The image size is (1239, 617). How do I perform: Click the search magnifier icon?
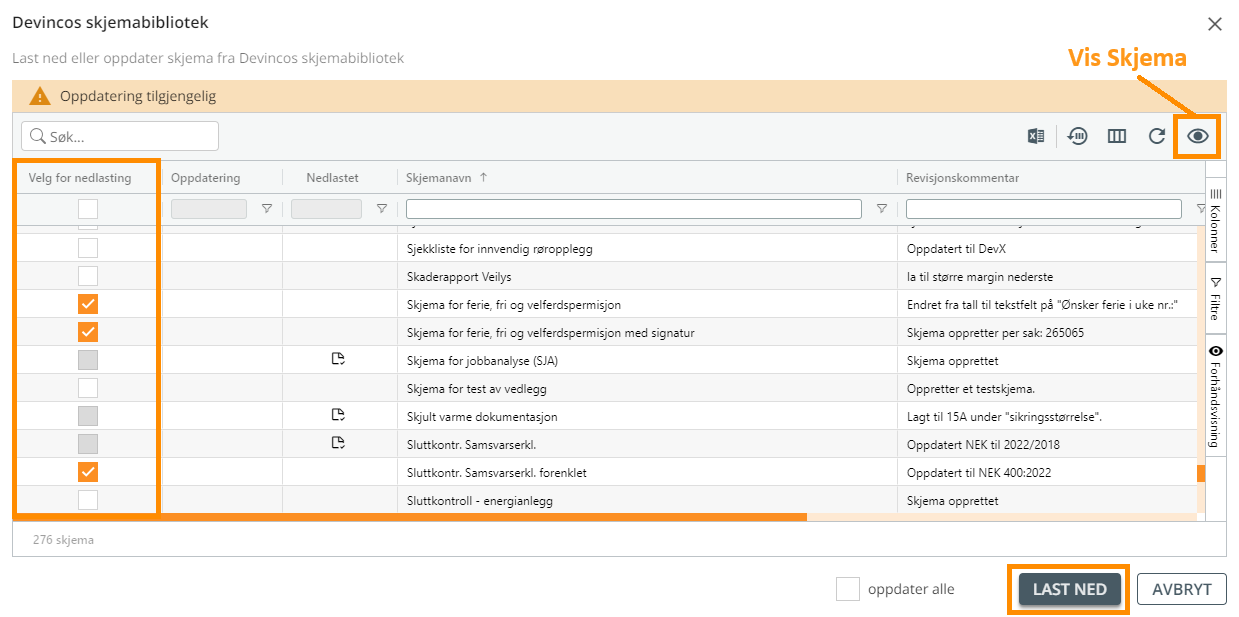coord(37,136)
